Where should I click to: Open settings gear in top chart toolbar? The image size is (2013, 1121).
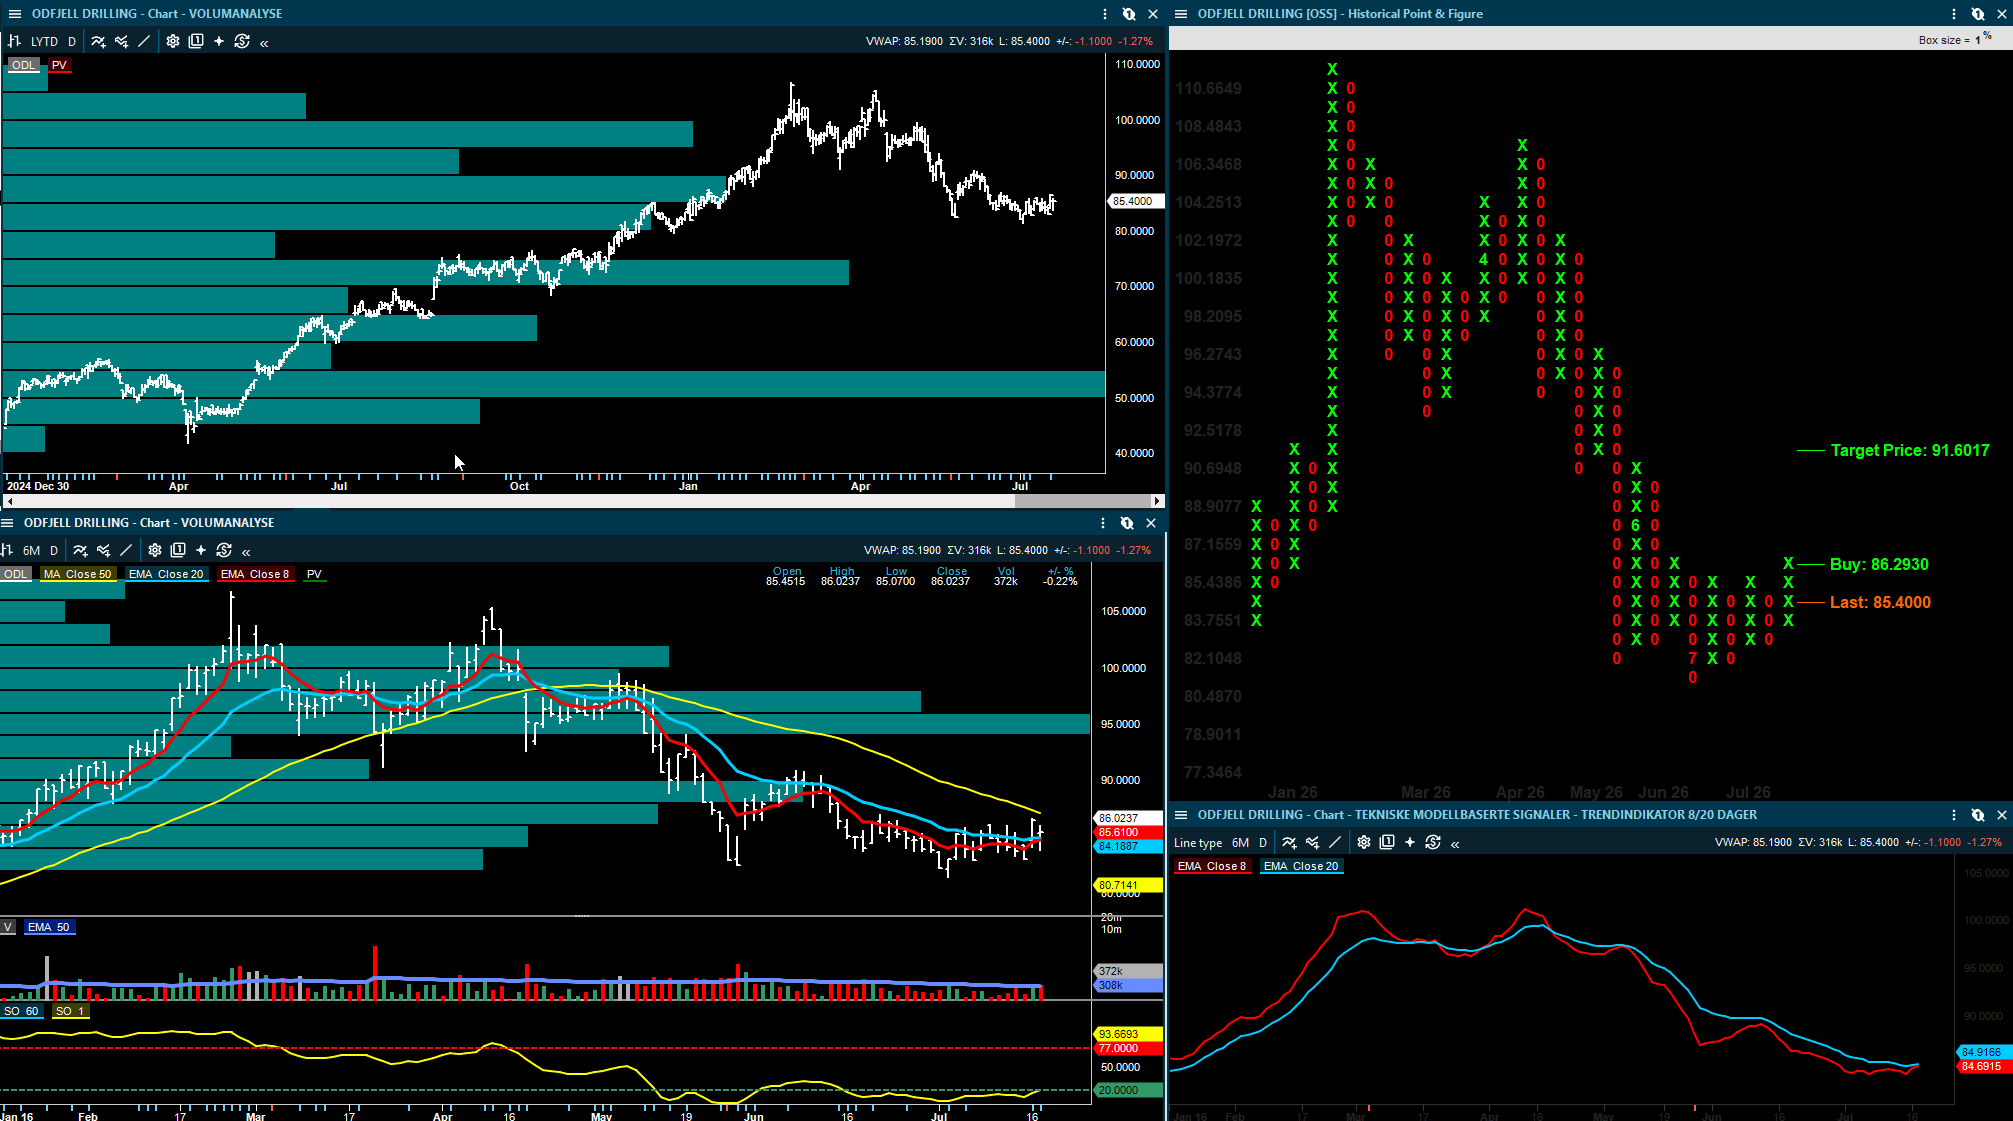tap(173, 41)
